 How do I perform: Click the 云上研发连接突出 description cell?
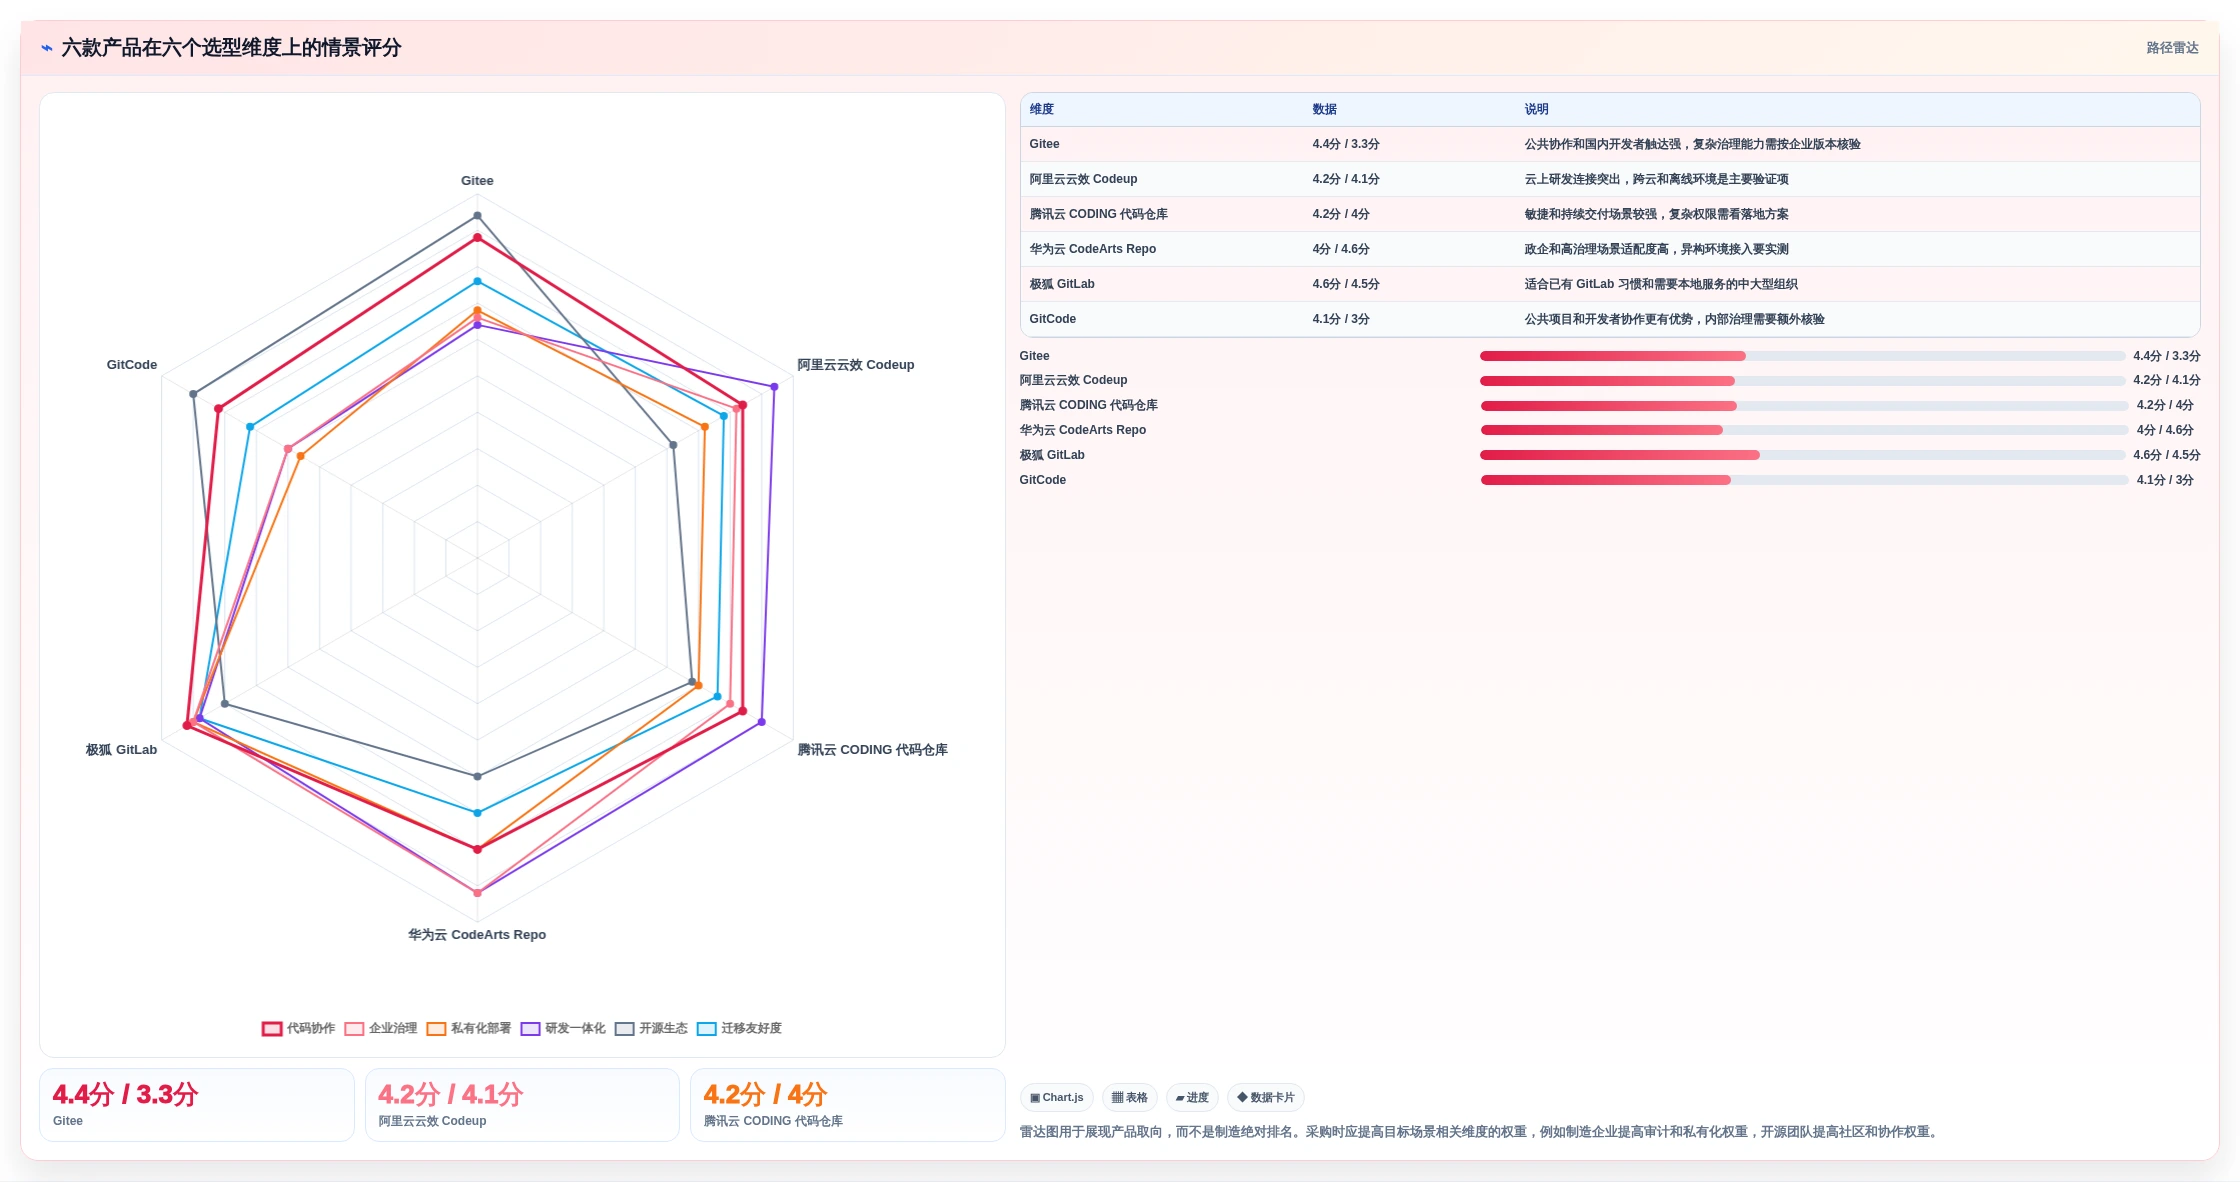pos(1656,179)
